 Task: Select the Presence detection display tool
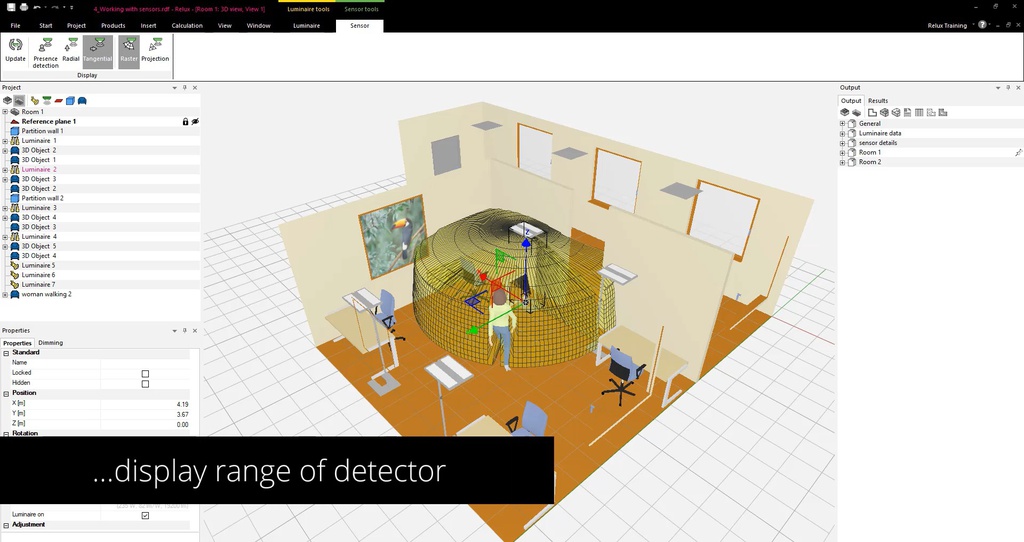(45, 50)
